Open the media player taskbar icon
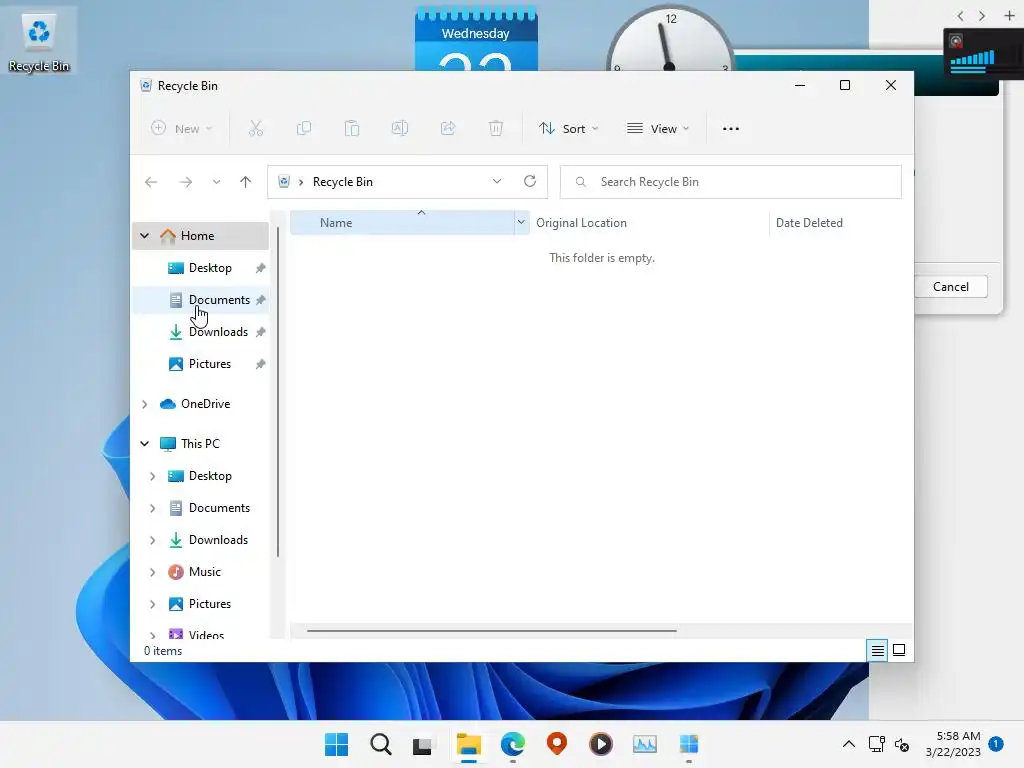Viewport: 1024px width, 768px height. click(600, 744)
